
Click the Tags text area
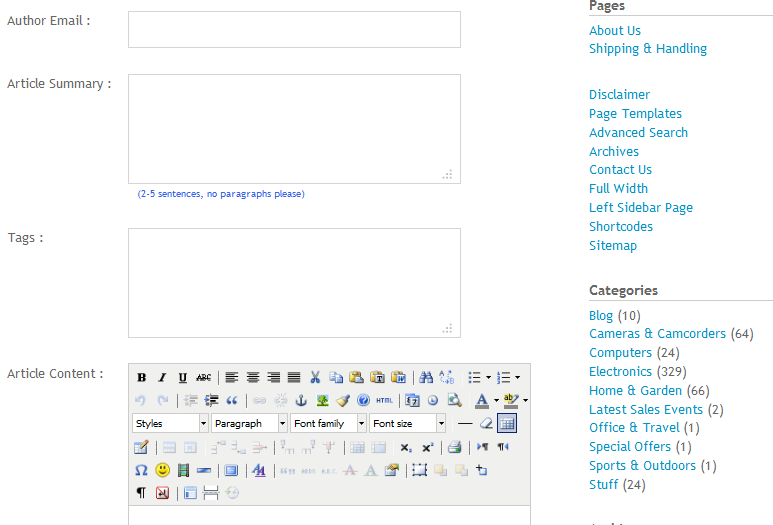tap(294, 283)
